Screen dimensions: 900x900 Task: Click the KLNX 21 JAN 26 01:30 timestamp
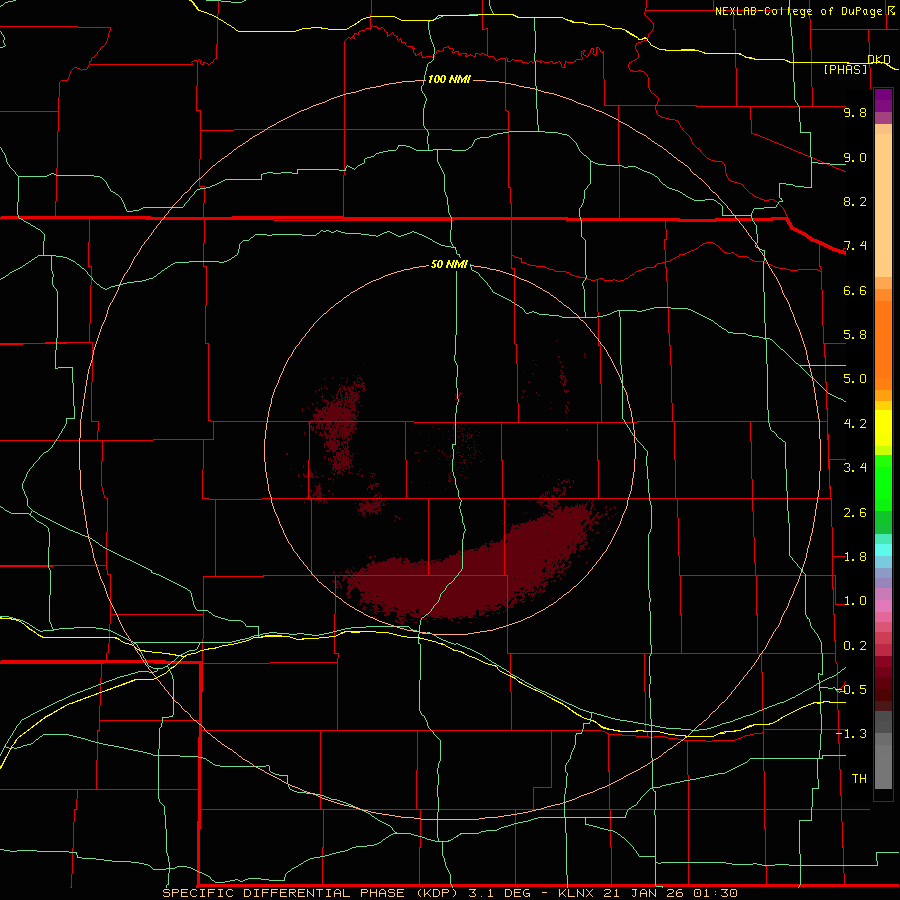pos(647,893)
